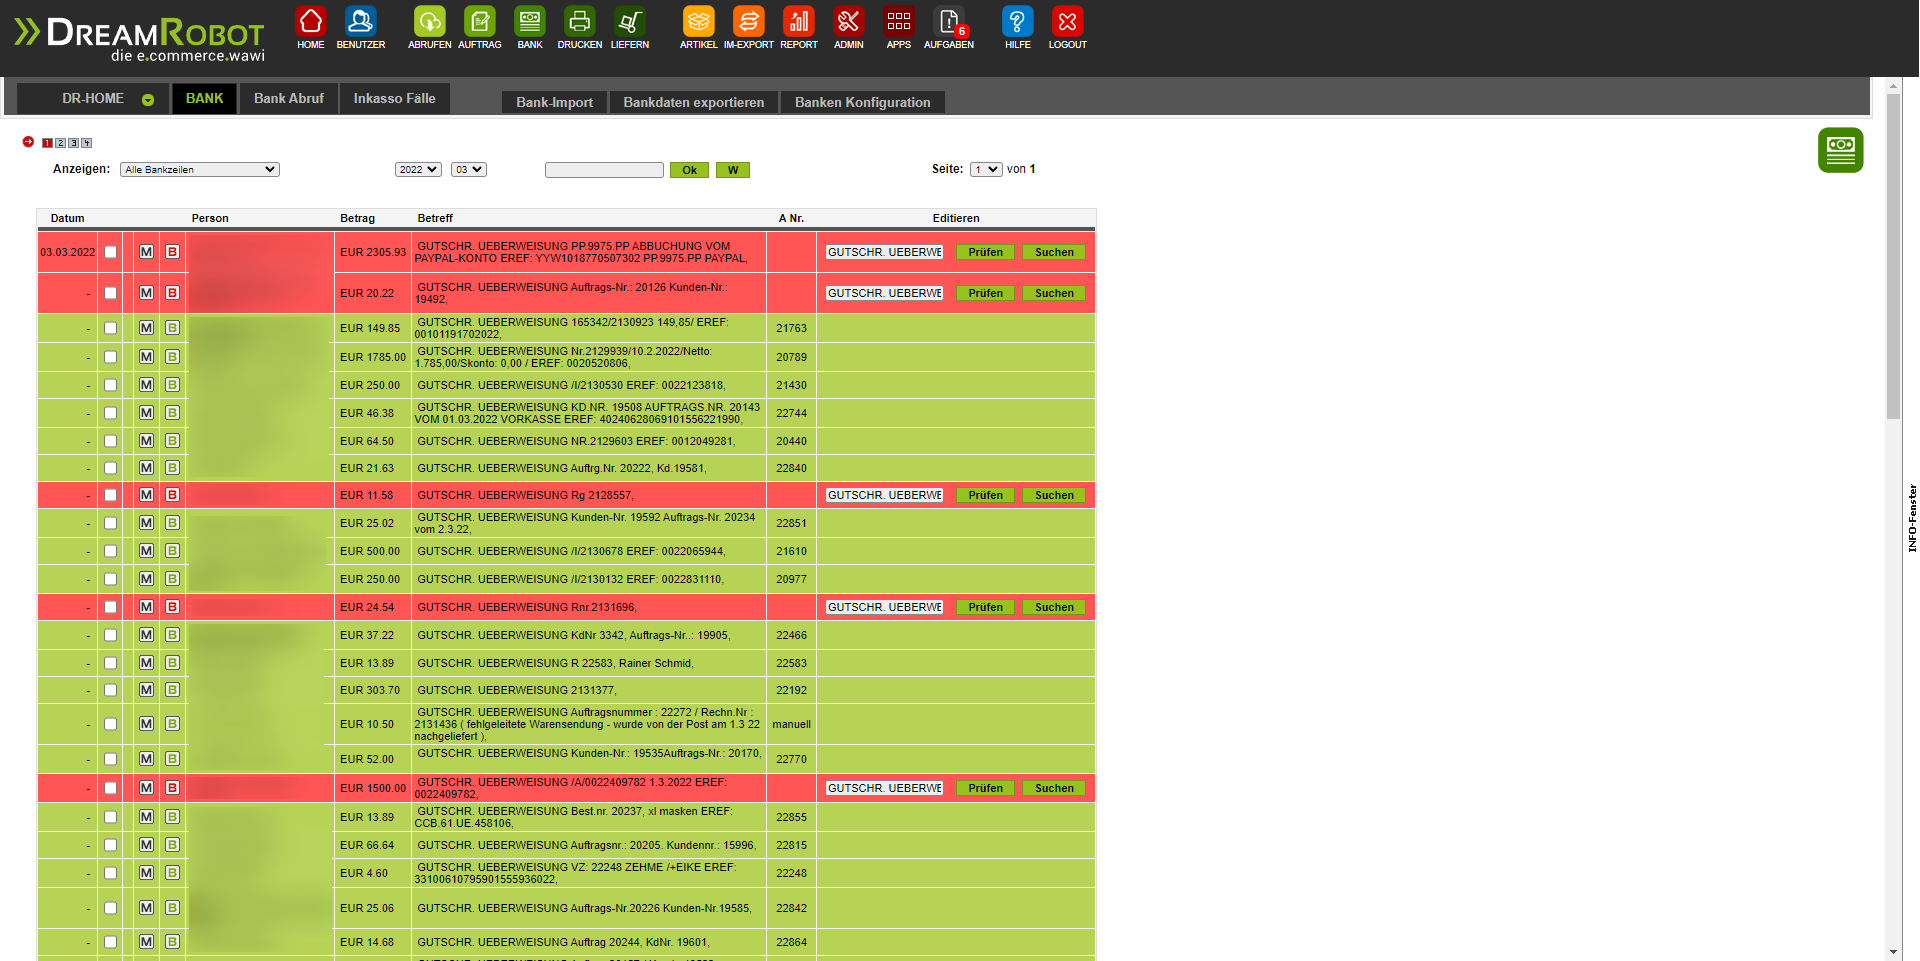This screenshot has height=961, width=1920.
Task: Open AUFGABEN tasks icon with badge
Action: (x=948, y=22)
